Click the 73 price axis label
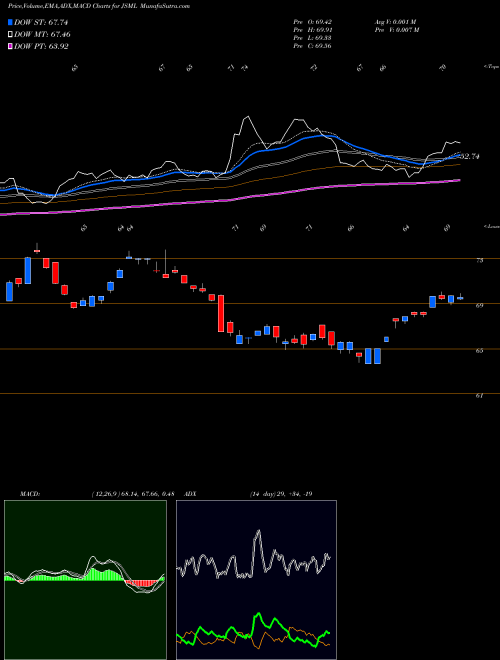Viewport: 500px width, 660px height. click(x=479, y=261)
